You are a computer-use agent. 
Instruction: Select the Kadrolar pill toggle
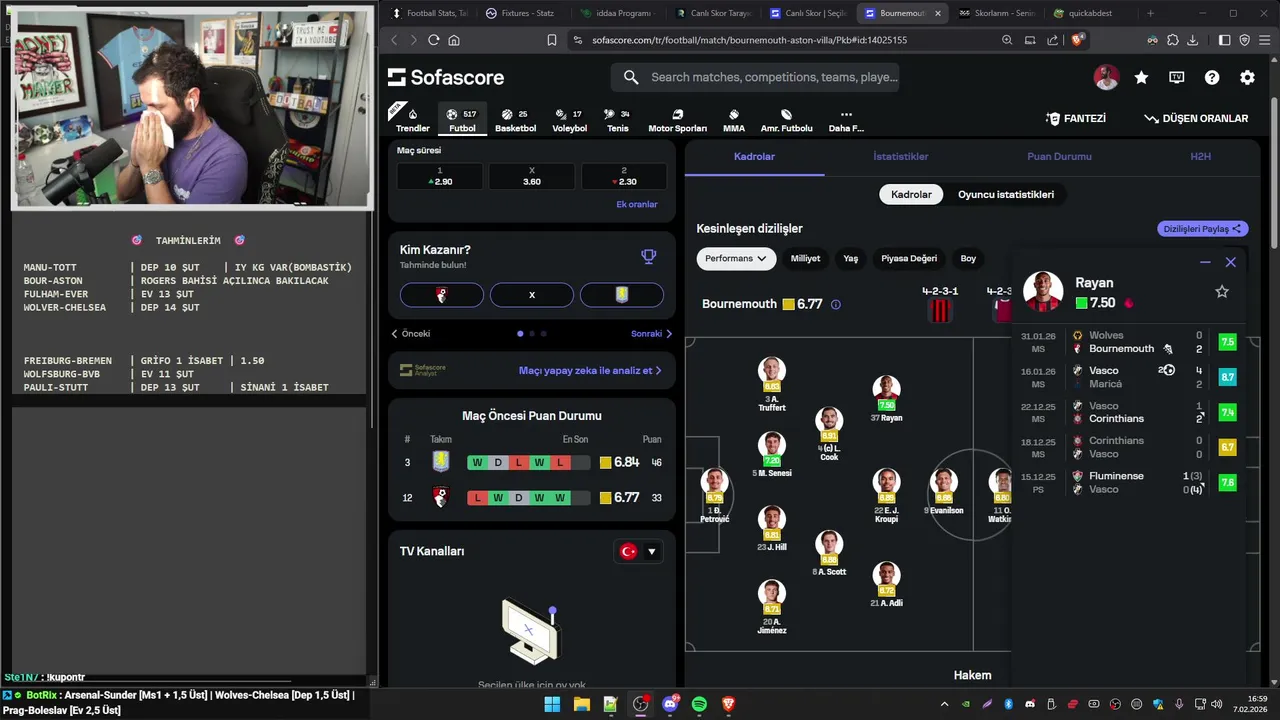coord(911,195)
